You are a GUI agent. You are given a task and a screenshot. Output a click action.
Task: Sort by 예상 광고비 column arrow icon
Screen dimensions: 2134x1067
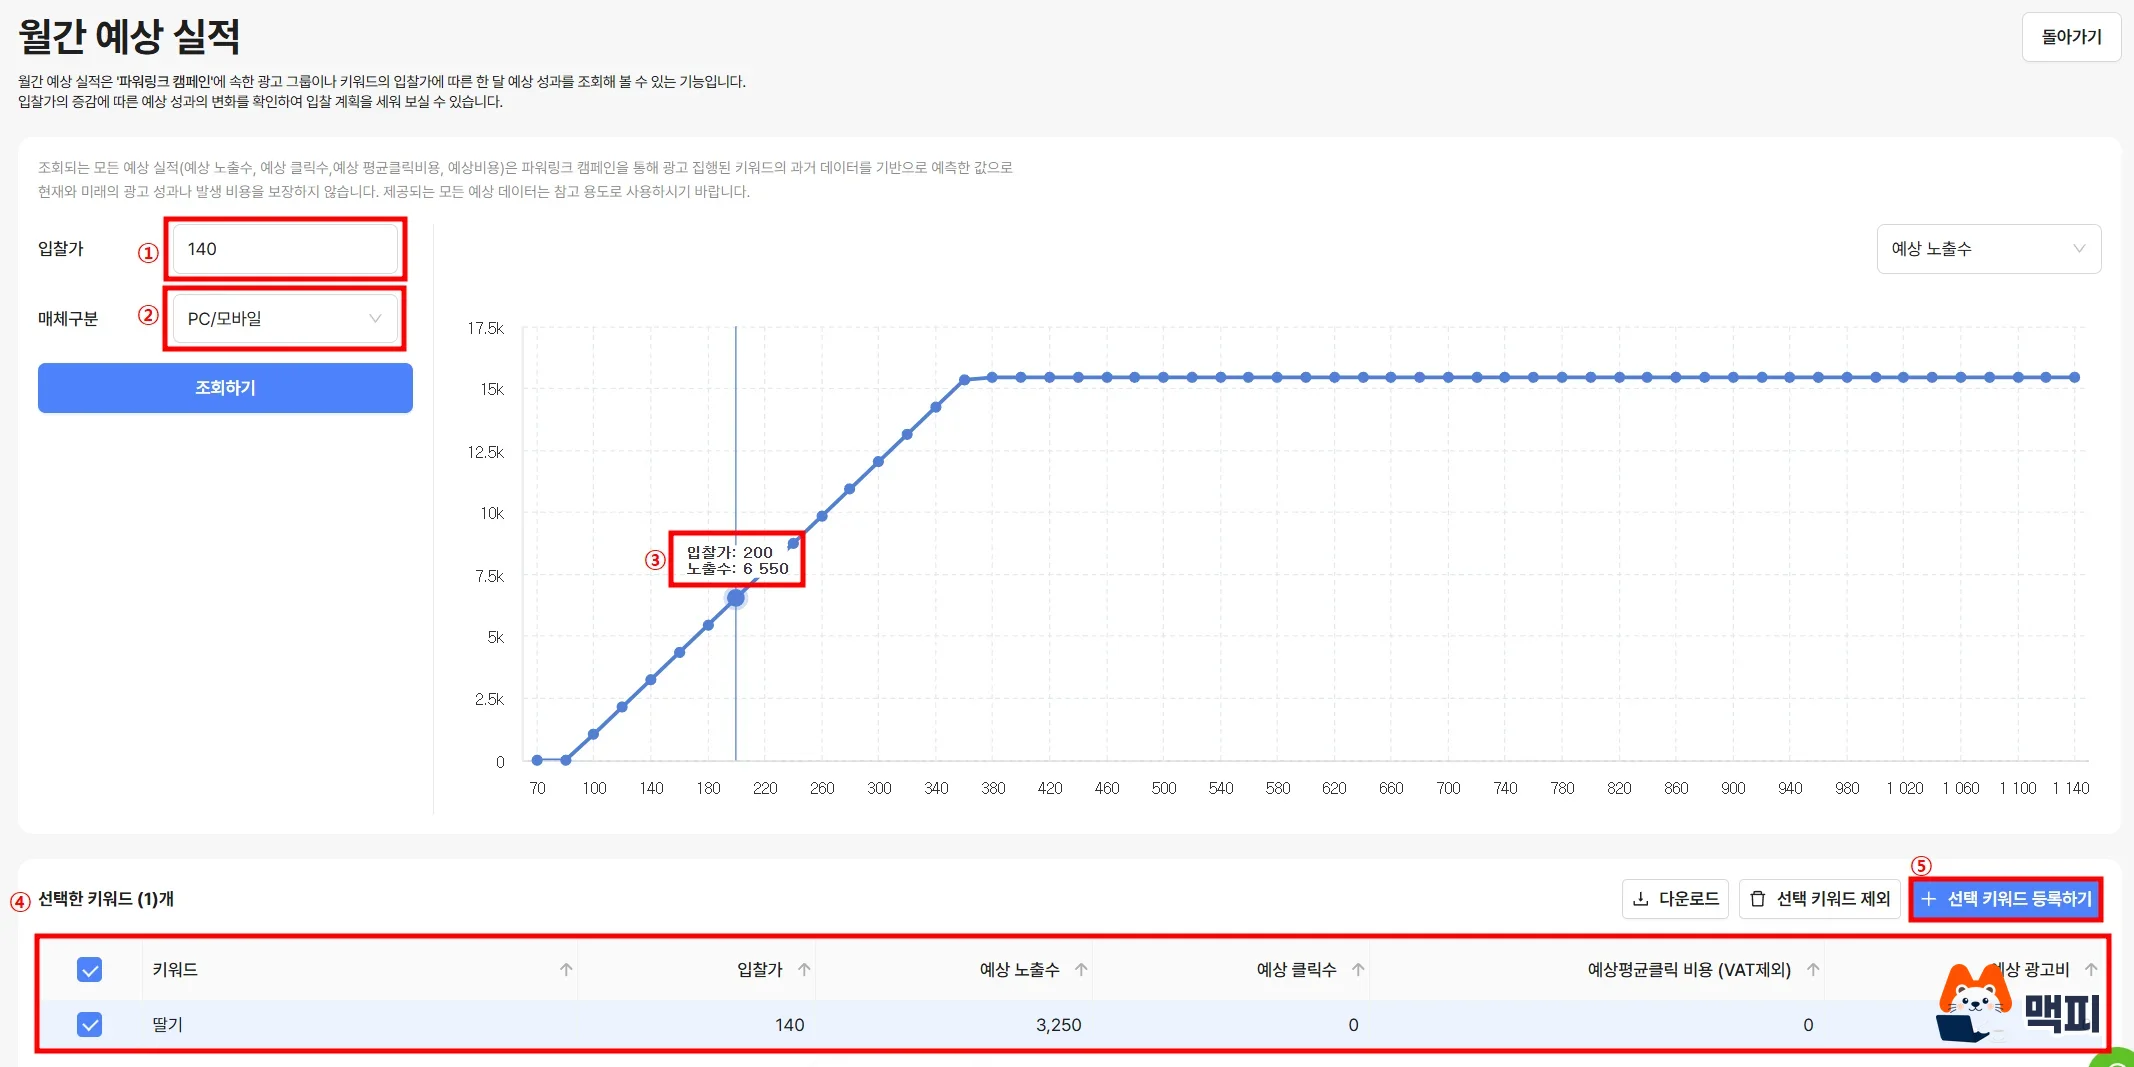2091,970
